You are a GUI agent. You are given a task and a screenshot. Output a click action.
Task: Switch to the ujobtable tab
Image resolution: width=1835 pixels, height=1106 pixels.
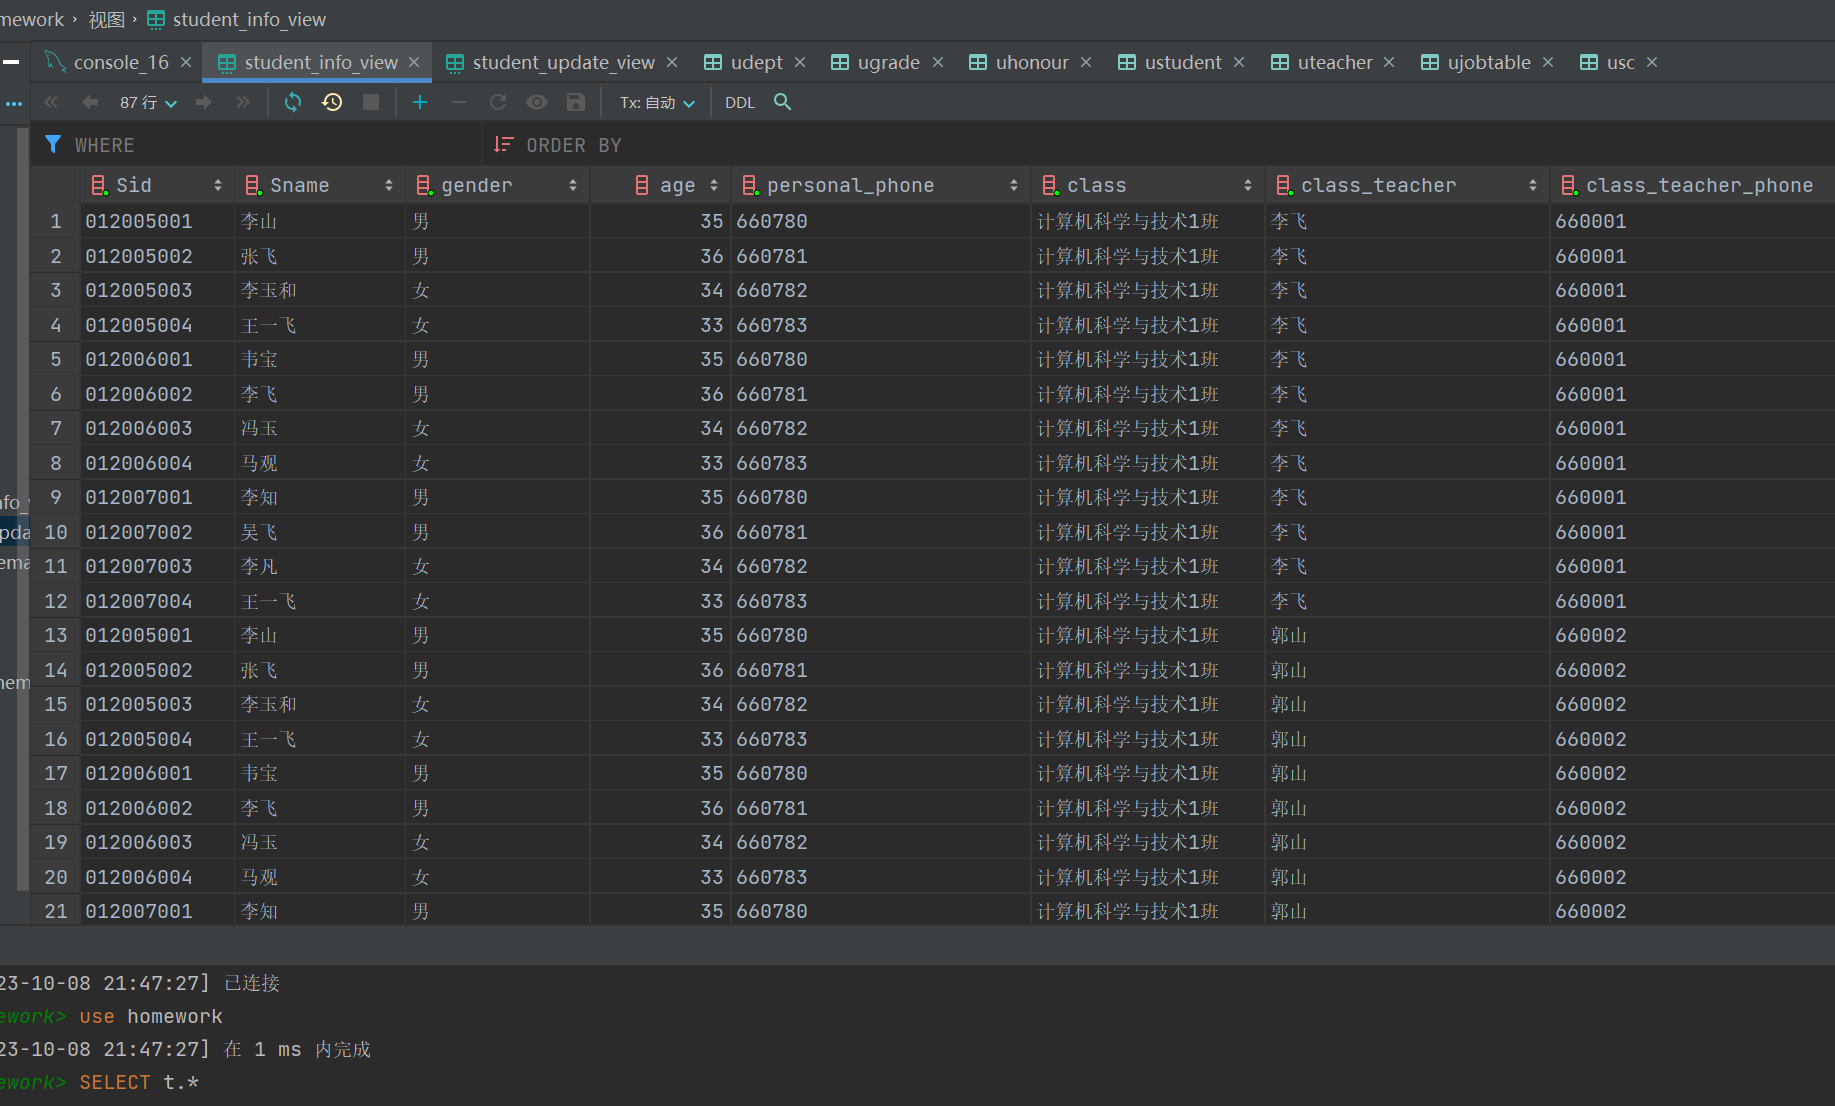(1489, 62)
